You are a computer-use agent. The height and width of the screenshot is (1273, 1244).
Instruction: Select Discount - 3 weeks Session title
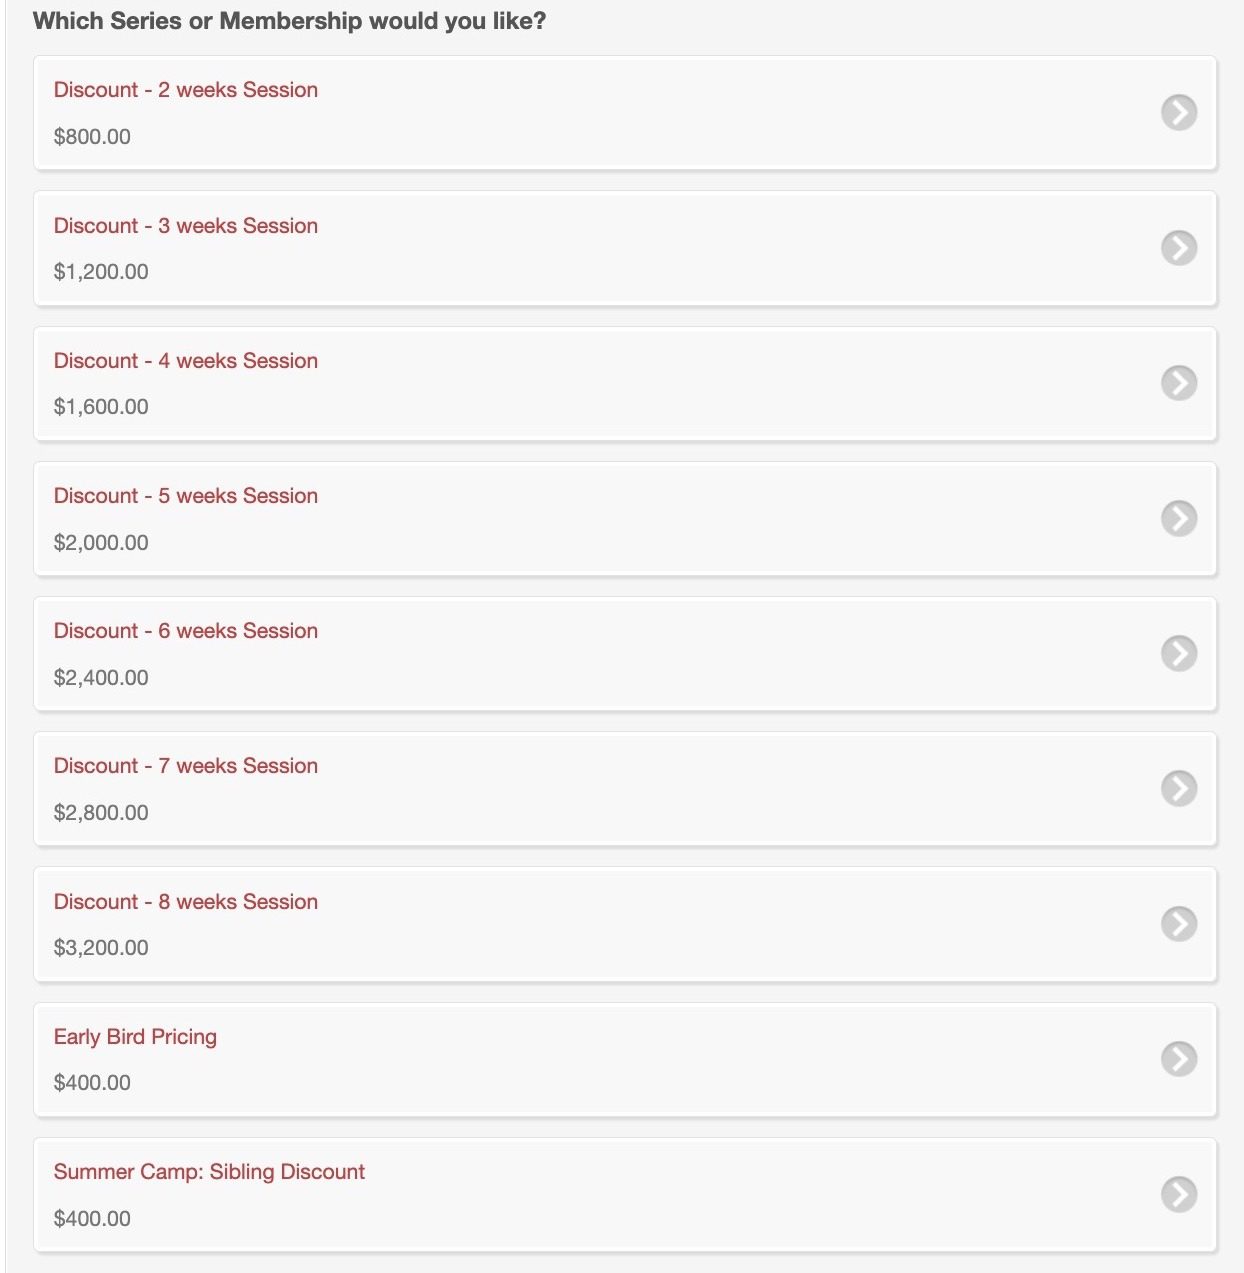click(x=186, y=226)
